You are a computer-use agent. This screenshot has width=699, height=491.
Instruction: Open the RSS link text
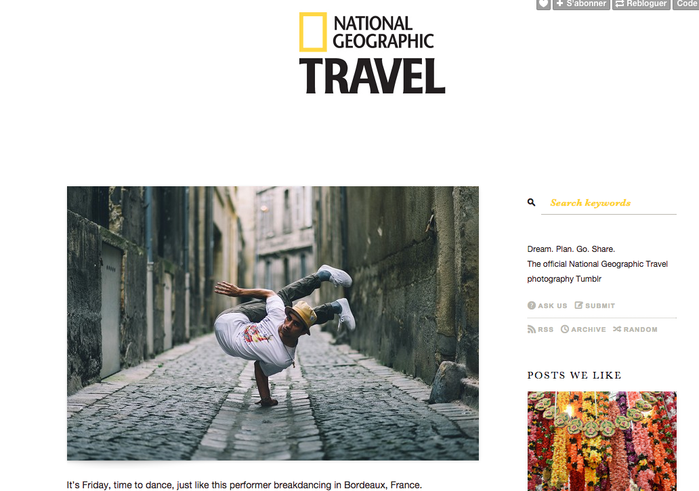click(x=546, y=330)
